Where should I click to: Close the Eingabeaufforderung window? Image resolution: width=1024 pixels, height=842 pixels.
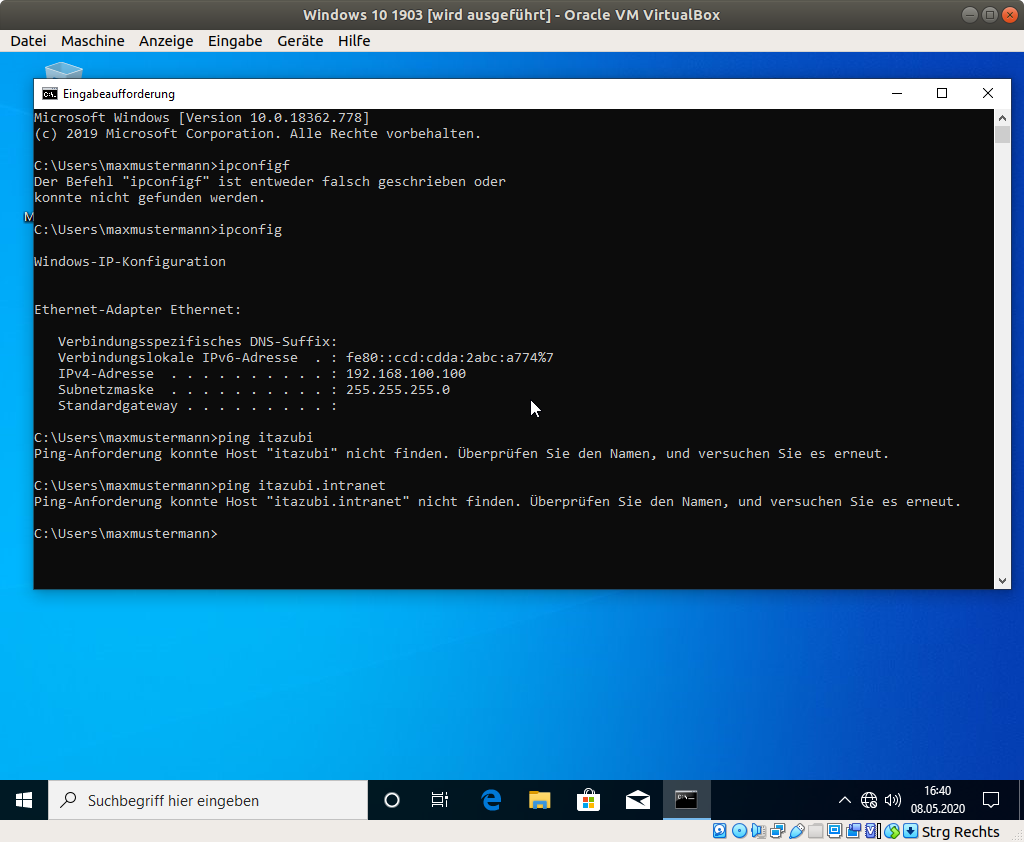pyautogui.click(x=987, y=93)
